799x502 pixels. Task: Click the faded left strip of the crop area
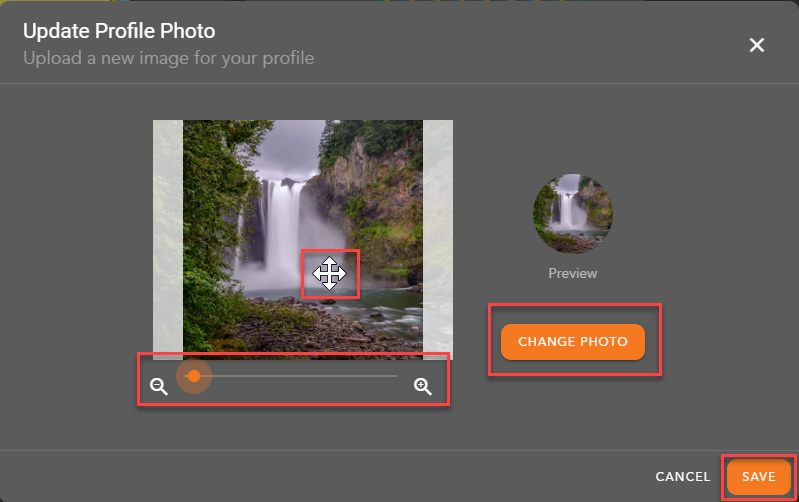tap(167, 240)
